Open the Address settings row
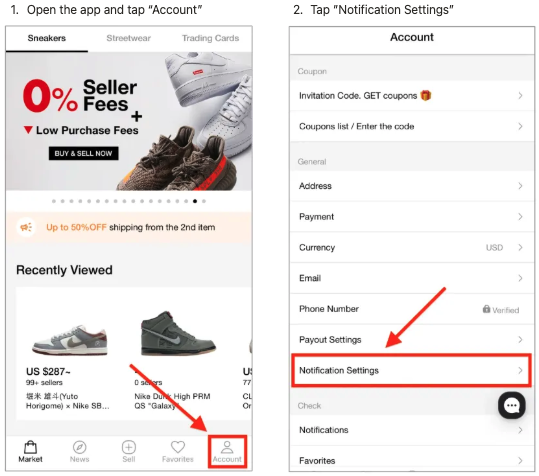Viewport: 539px width, 476px height. (412, 186)
